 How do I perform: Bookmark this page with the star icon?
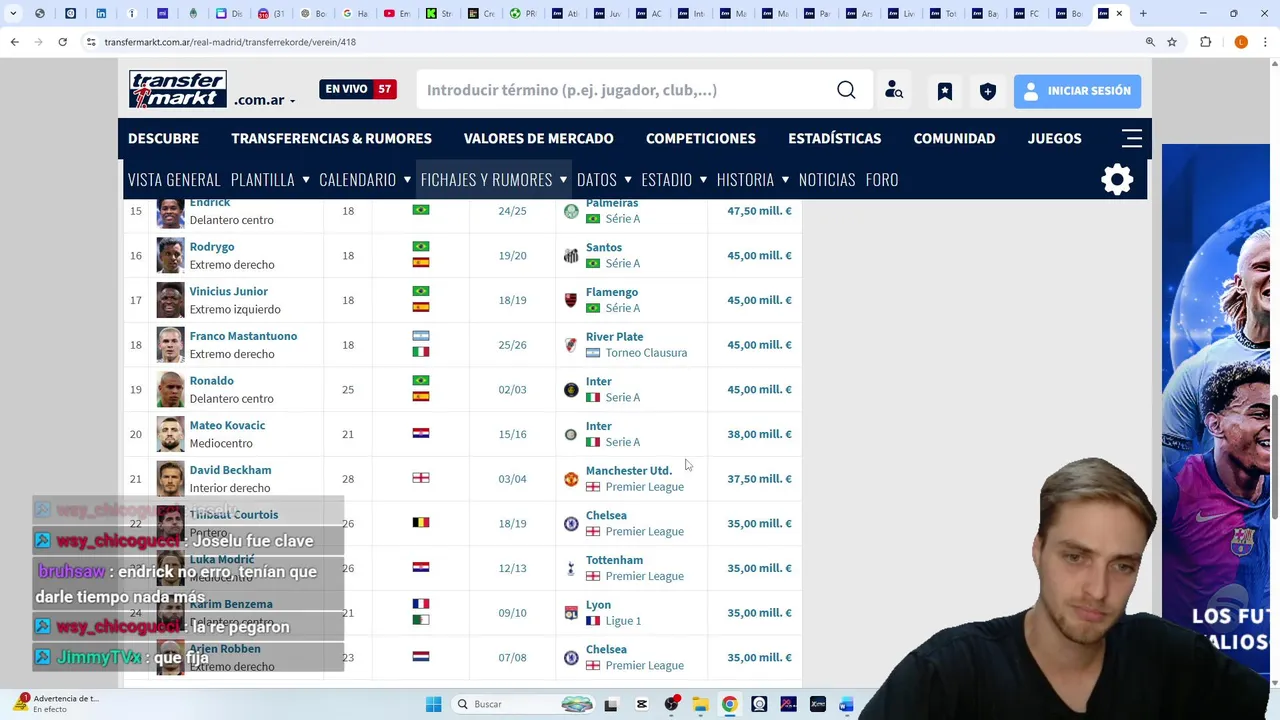(1172, 42)
